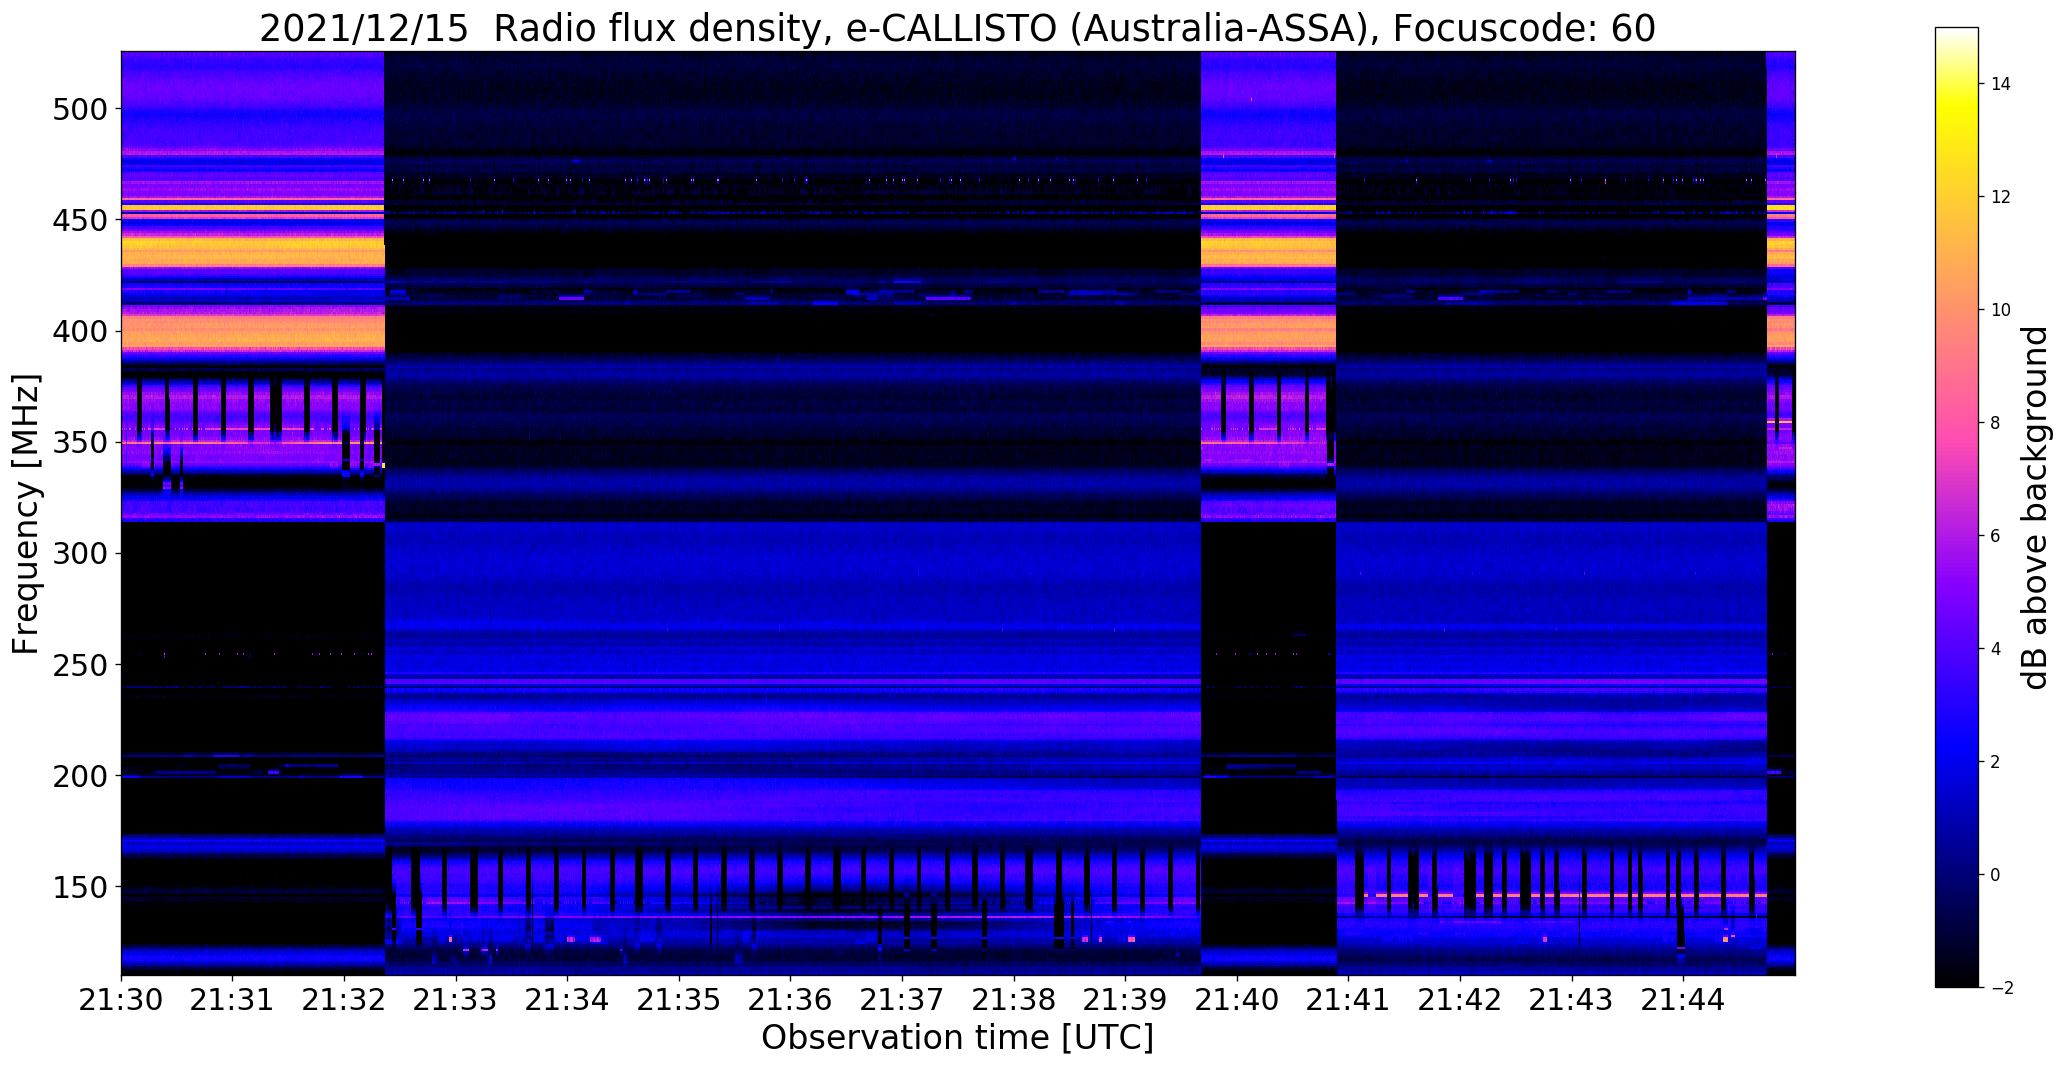The image size is (2066, 1067).
Task: Click the 350 frequency tick label
Action: (x=79, y=442)
